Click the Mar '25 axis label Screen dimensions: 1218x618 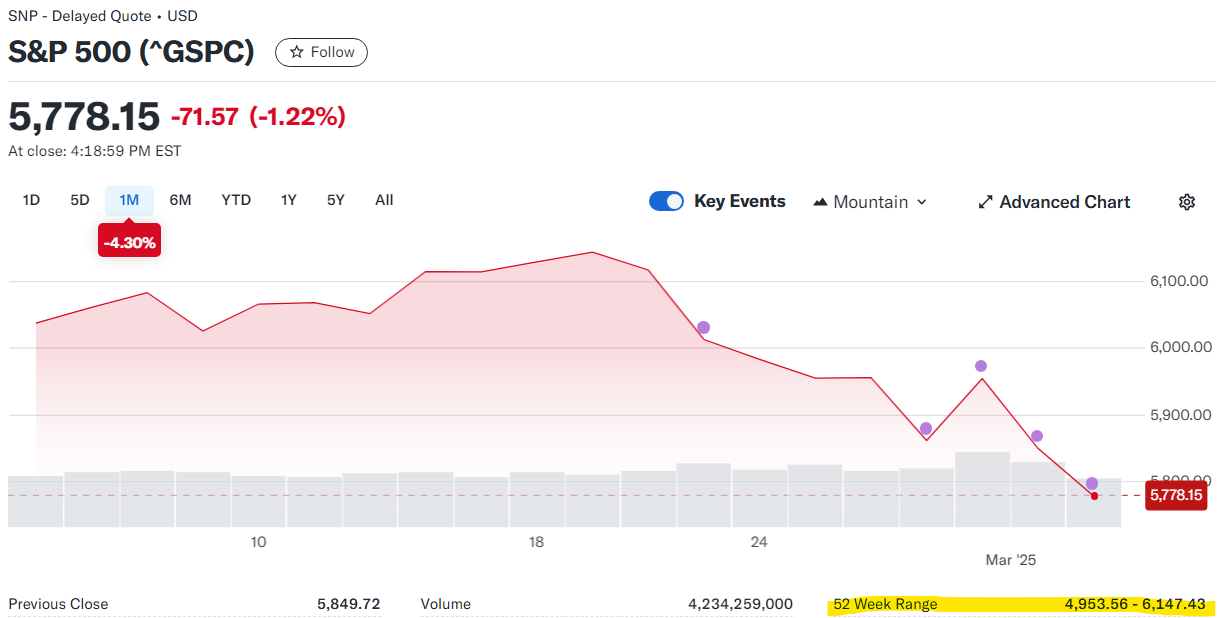(1011, 560)
